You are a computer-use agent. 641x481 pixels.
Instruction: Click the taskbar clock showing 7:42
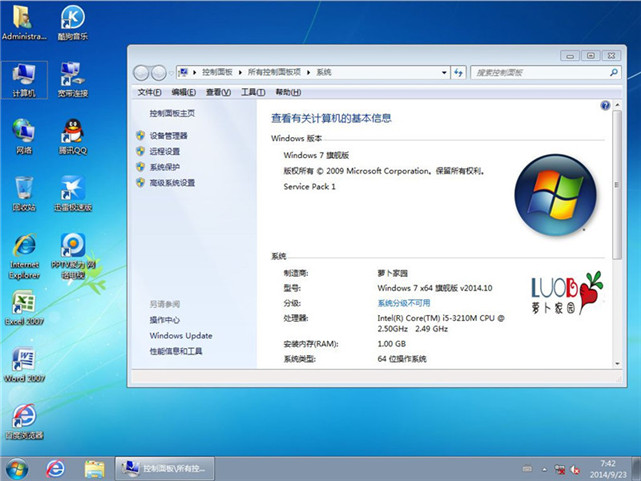click(x=608, y=469)
